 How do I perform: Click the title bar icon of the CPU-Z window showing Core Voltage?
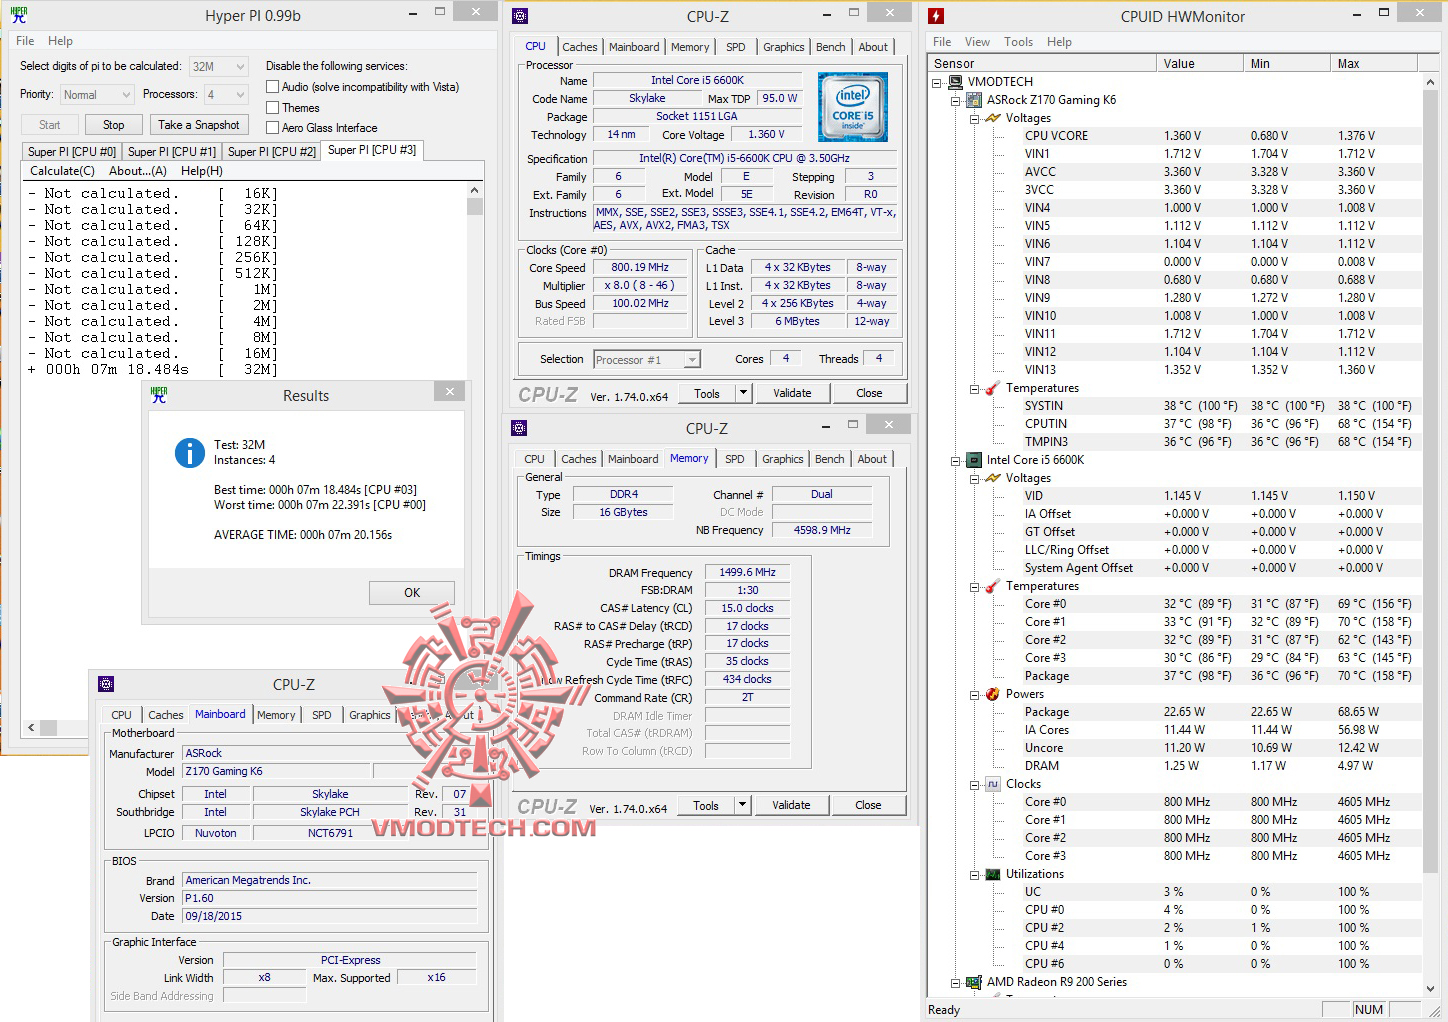(x=519, y=16)
